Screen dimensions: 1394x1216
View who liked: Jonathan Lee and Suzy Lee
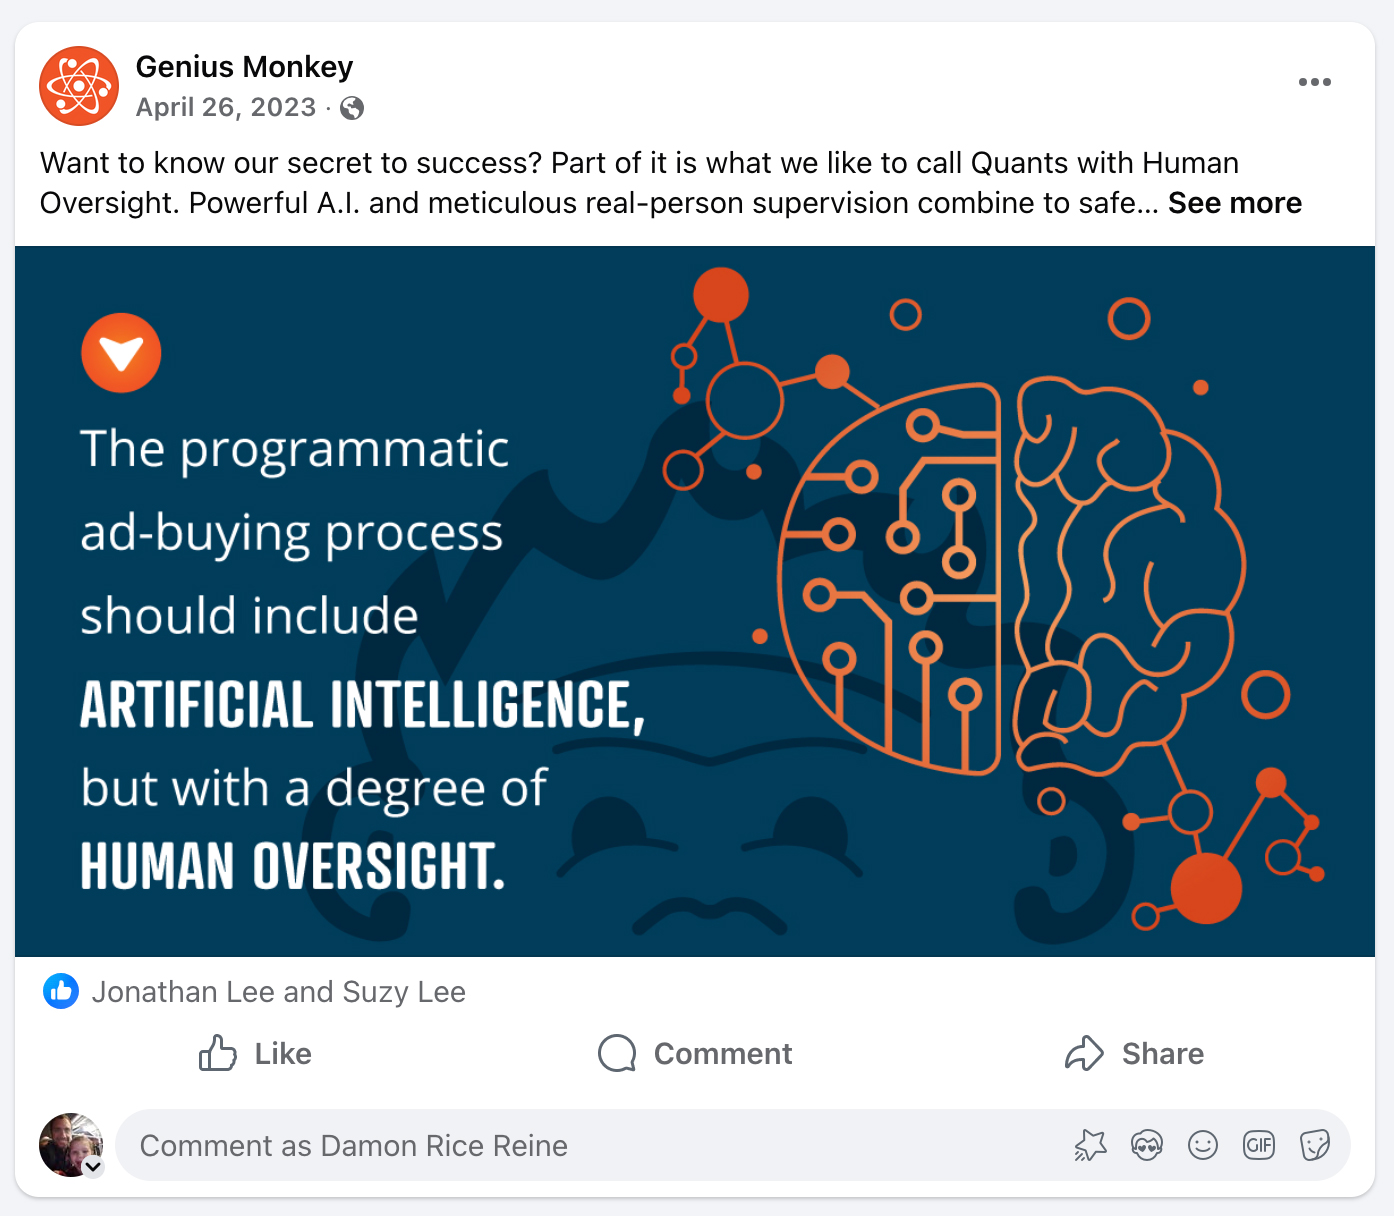[279, 992]
